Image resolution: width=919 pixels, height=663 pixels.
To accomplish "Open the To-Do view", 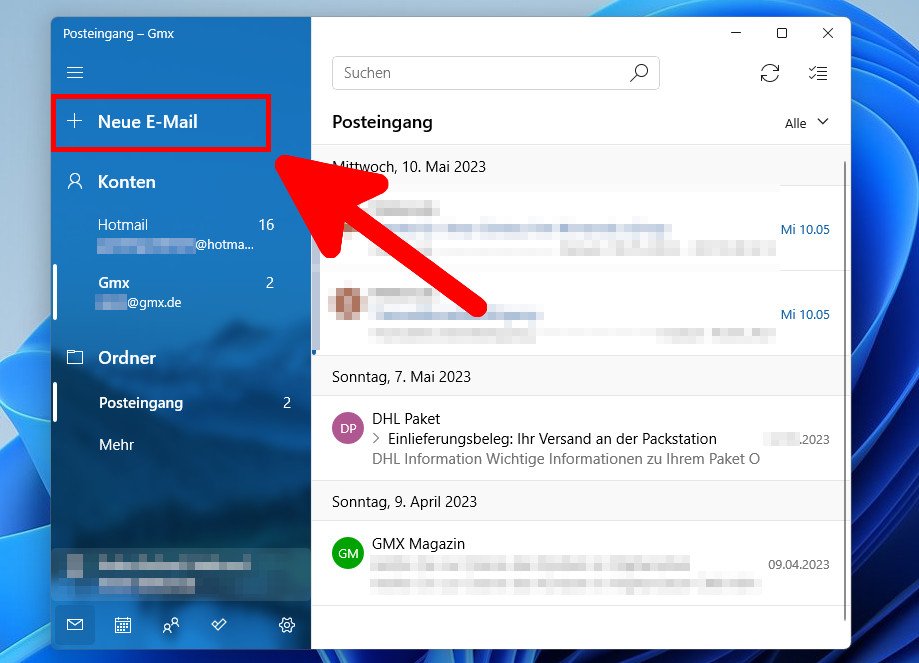I will 219,625.
